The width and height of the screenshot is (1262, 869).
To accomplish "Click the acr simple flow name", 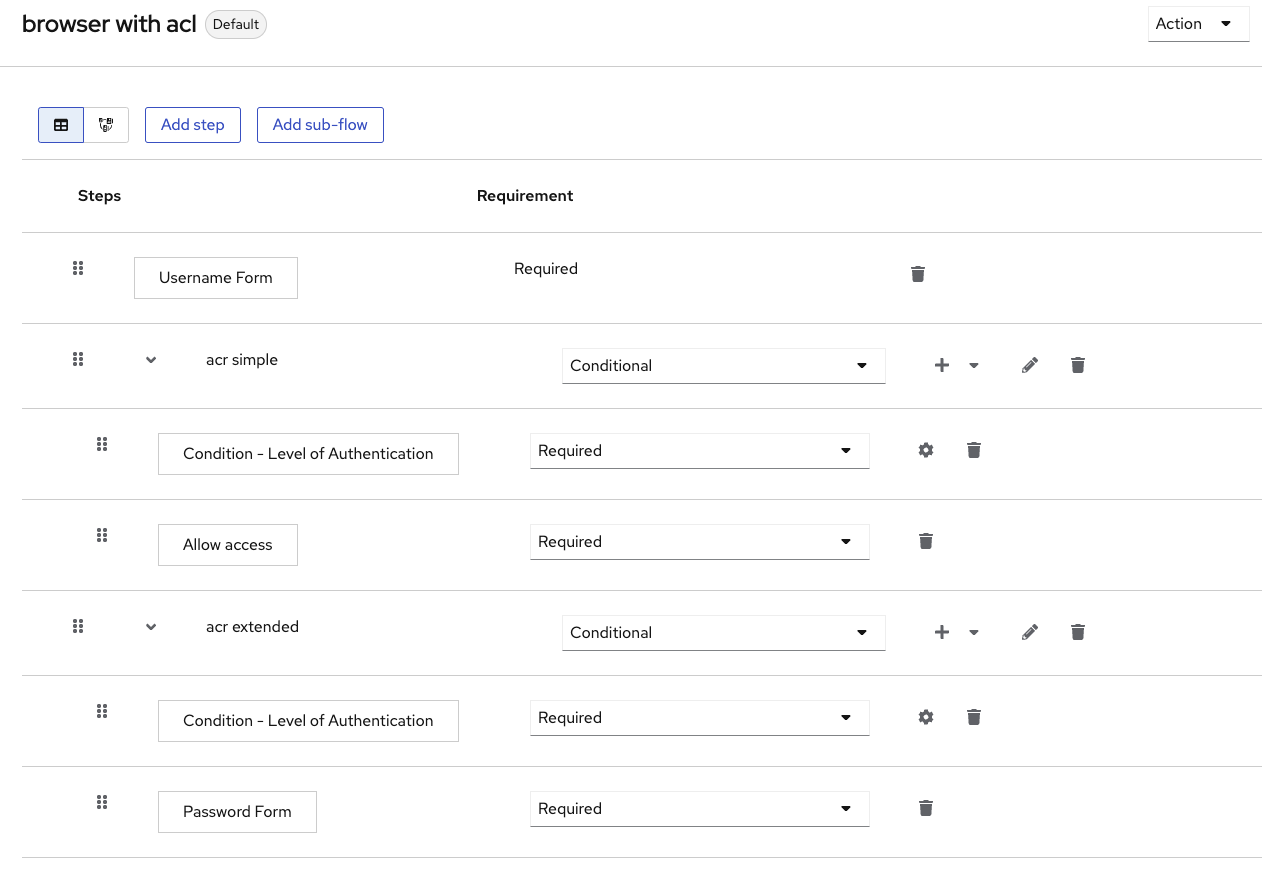I will click(242, 360).
